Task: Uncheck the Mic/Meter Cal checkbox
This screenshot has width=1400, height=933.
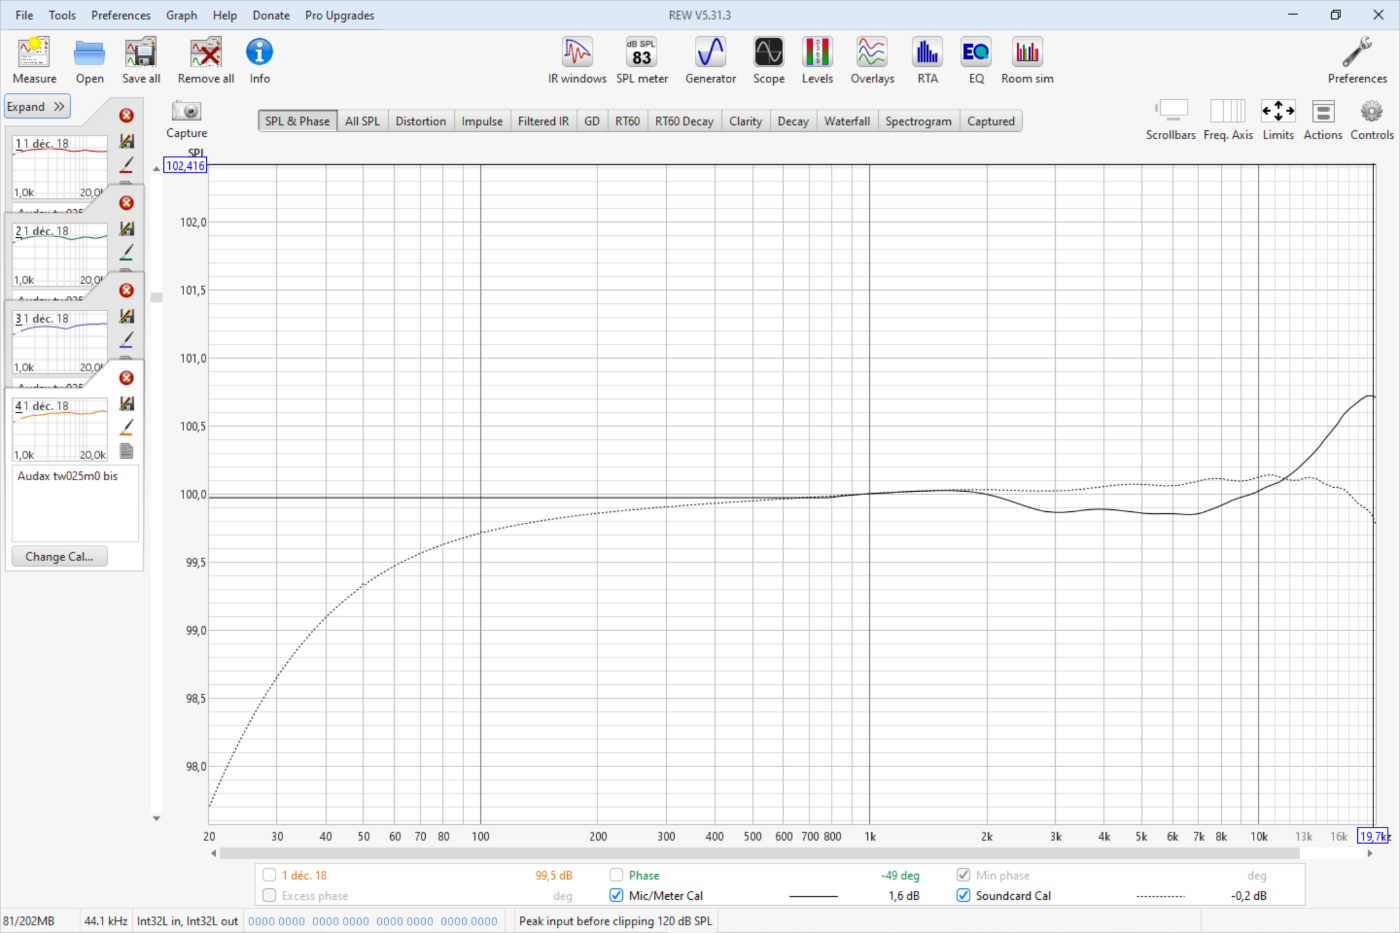Action: click(616, 896)
